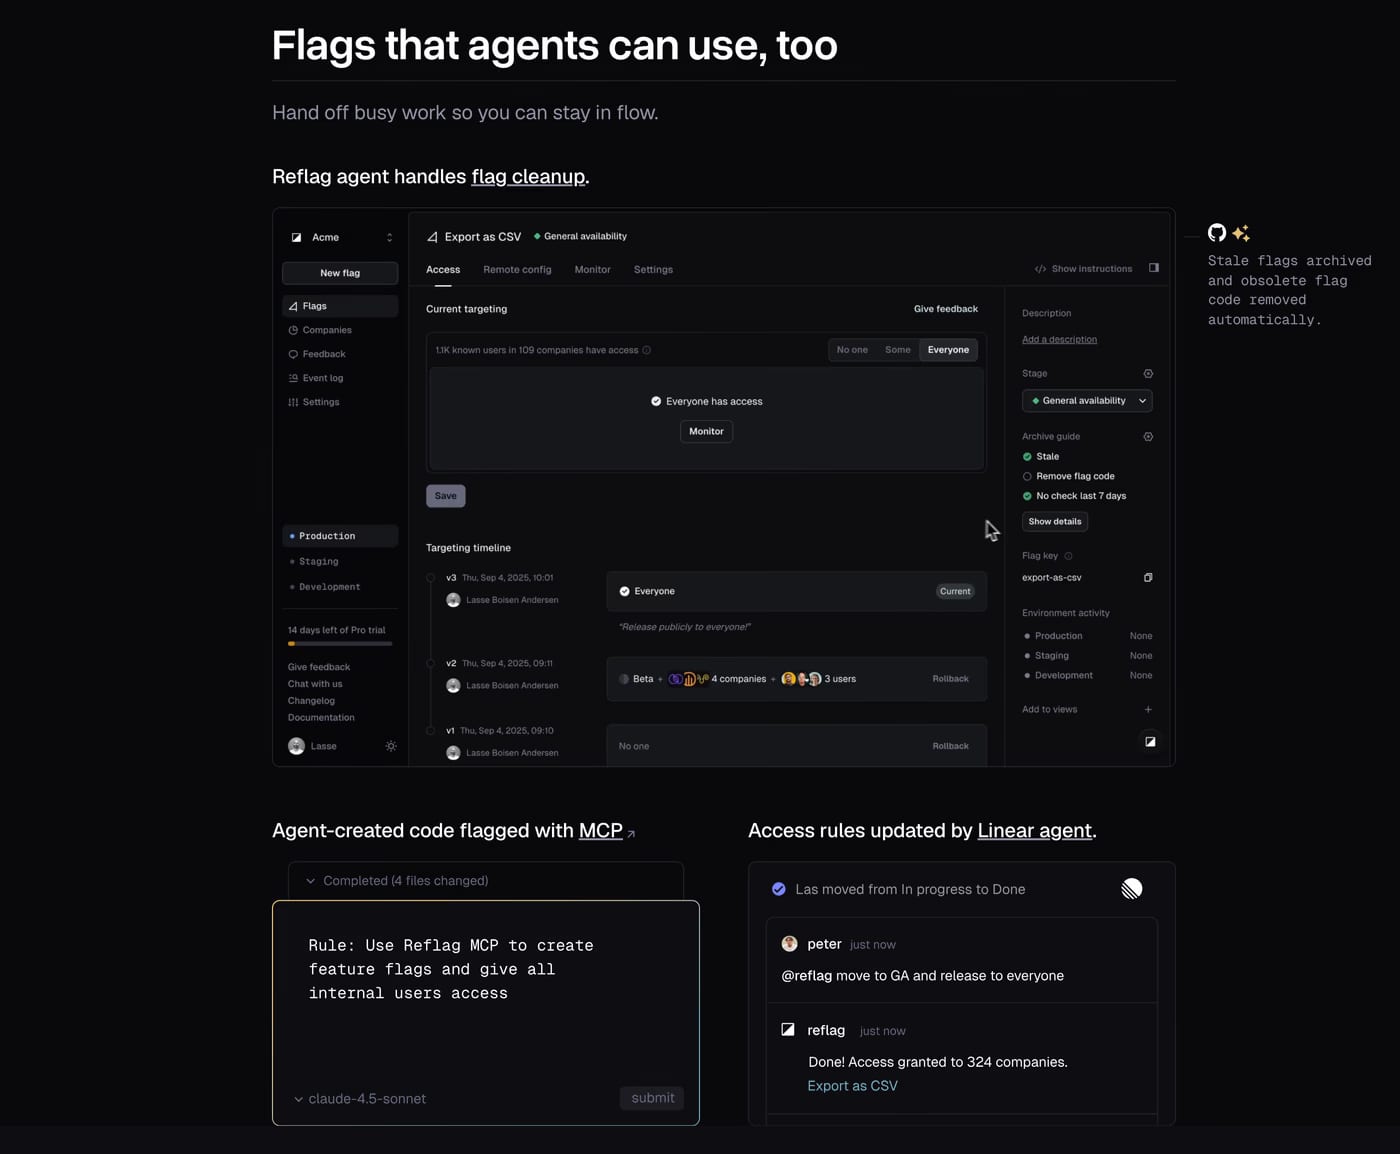Screen dimensions: 1400x1154
Task: Open the General availability stage dropdown
Action: (1087, 401)
